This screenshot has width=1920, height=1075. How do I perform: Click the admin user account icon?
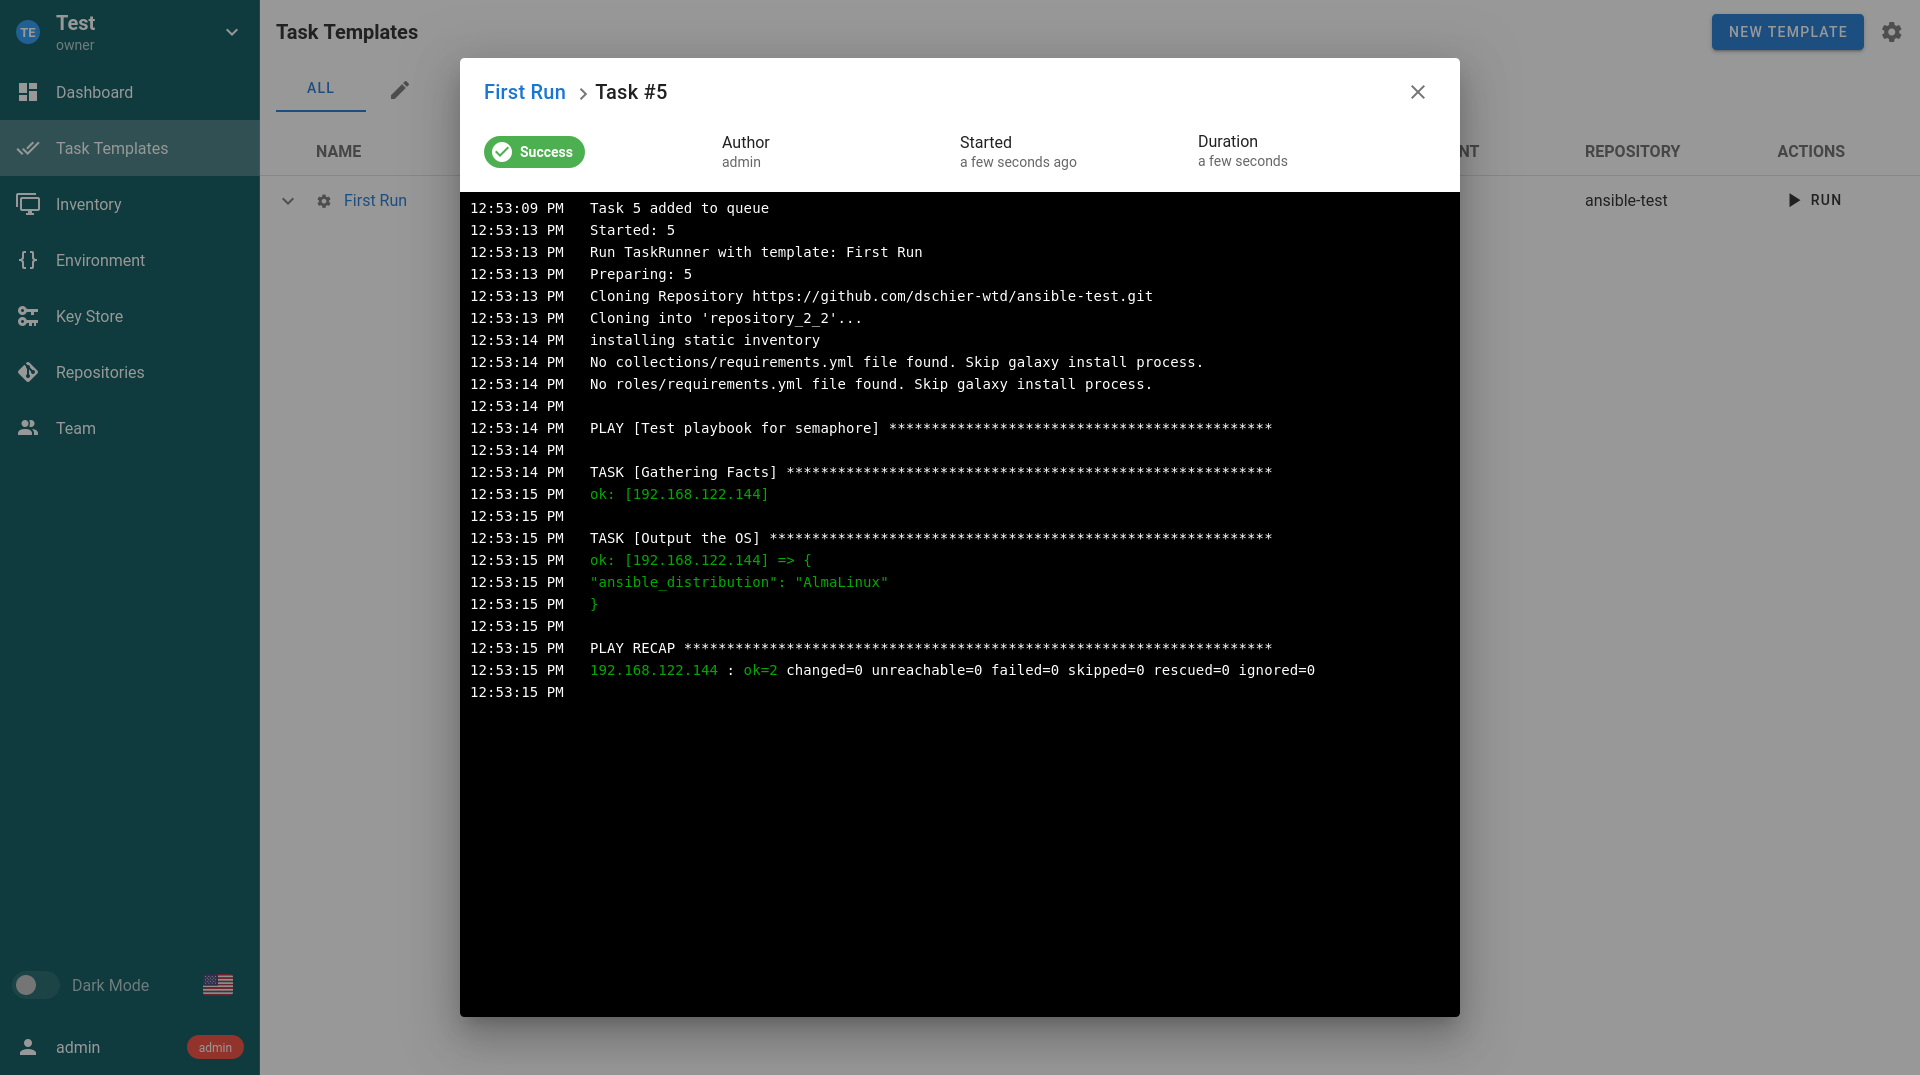[x=28, y=1047]
